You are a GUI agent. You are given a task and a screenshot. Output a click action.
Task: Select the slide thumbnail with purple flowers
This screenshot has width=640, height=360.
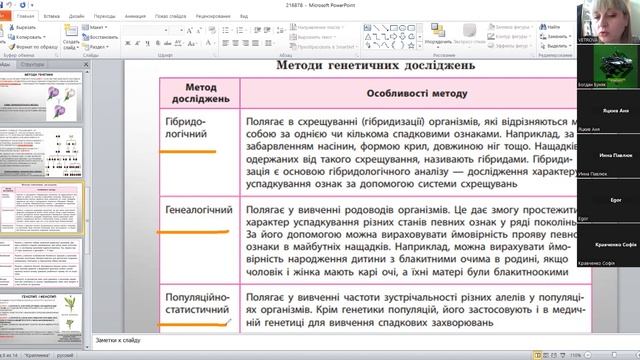(x=41, y=96)
